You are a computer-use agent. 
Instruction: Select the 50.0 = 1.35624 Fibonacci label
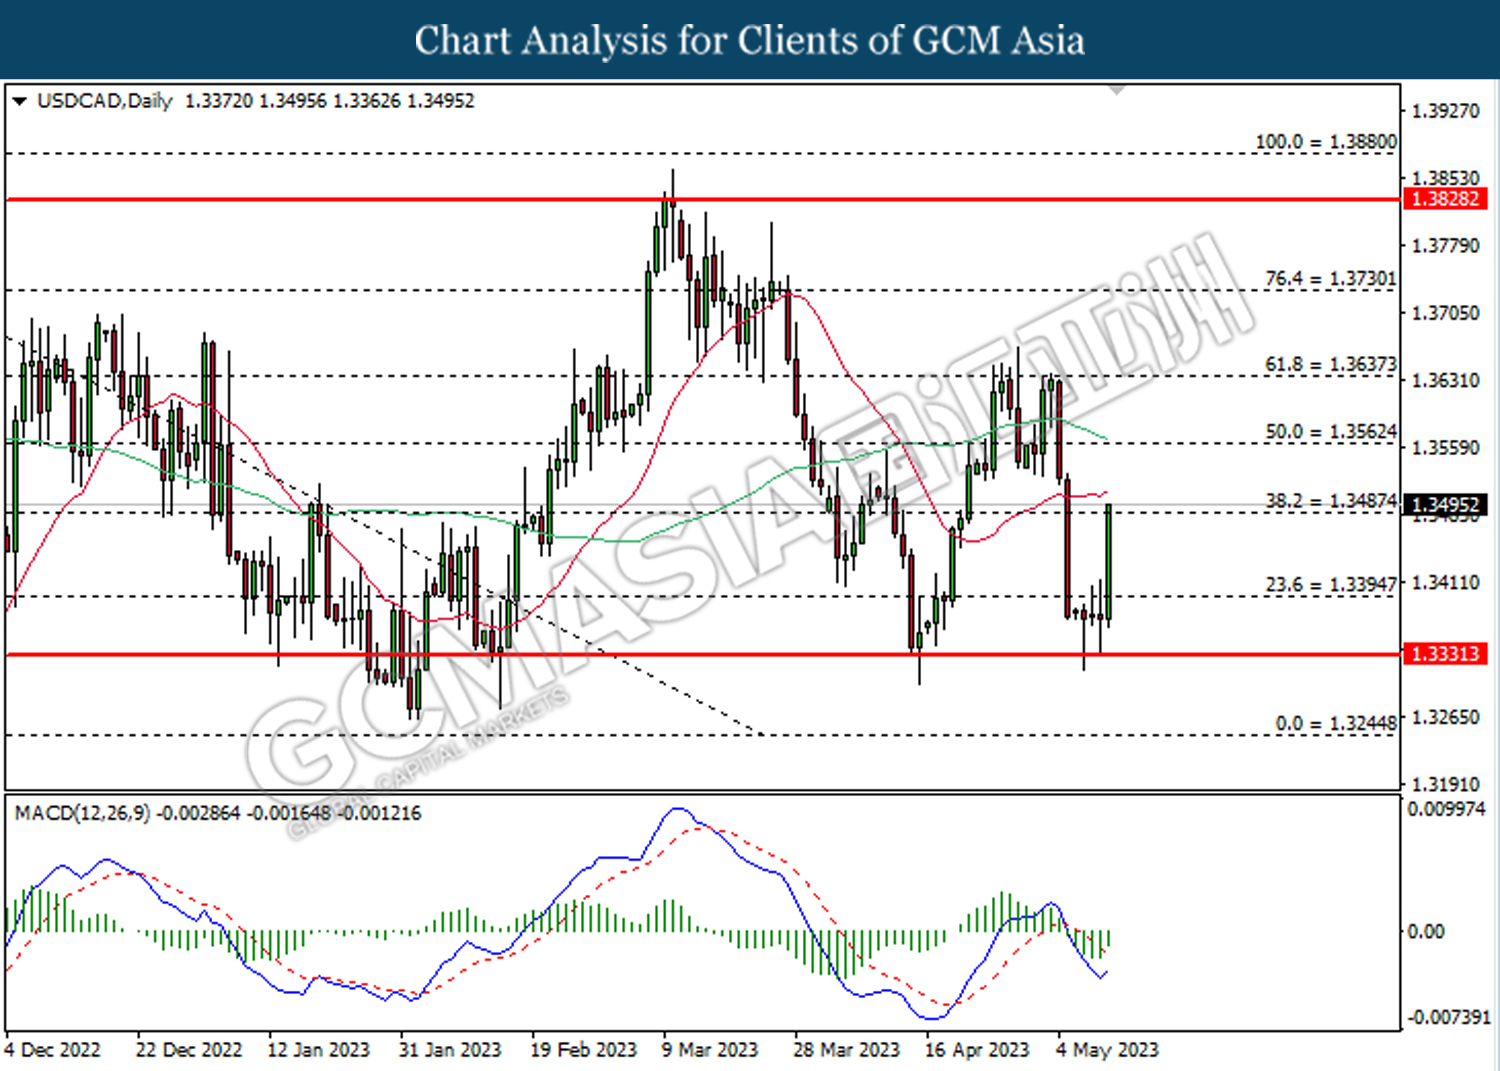1330,431
